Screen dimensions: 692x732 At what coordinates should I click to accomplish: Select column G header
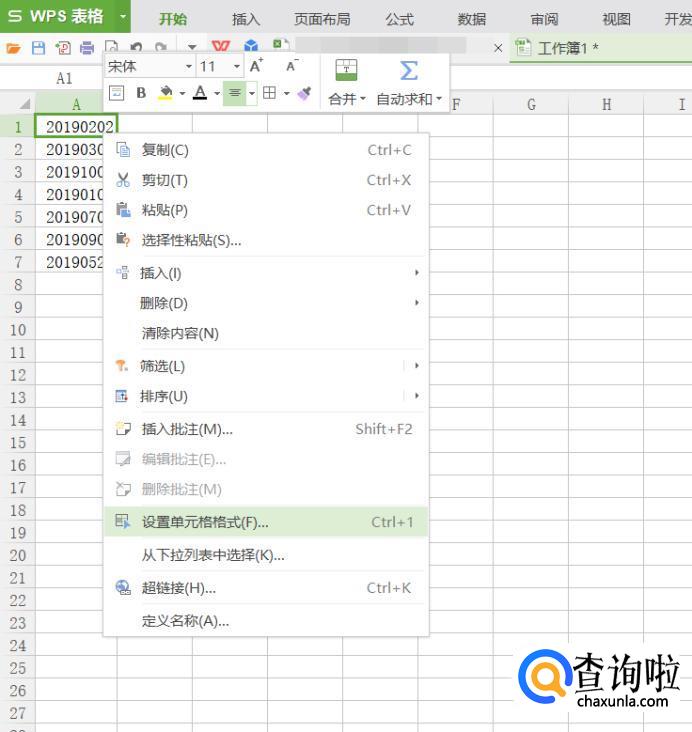click(x=531, y=104)
